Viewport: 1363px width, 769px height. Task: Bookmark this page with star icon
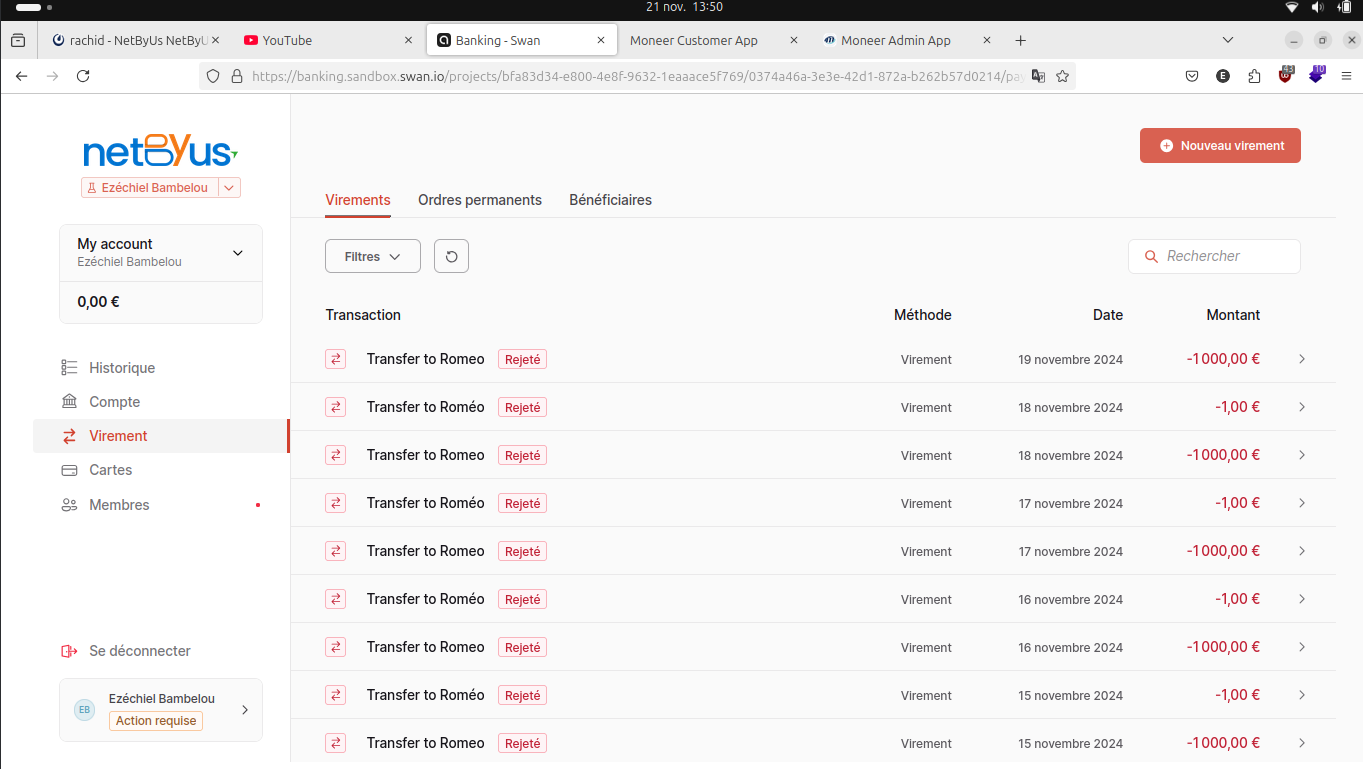click(1063, 76)
